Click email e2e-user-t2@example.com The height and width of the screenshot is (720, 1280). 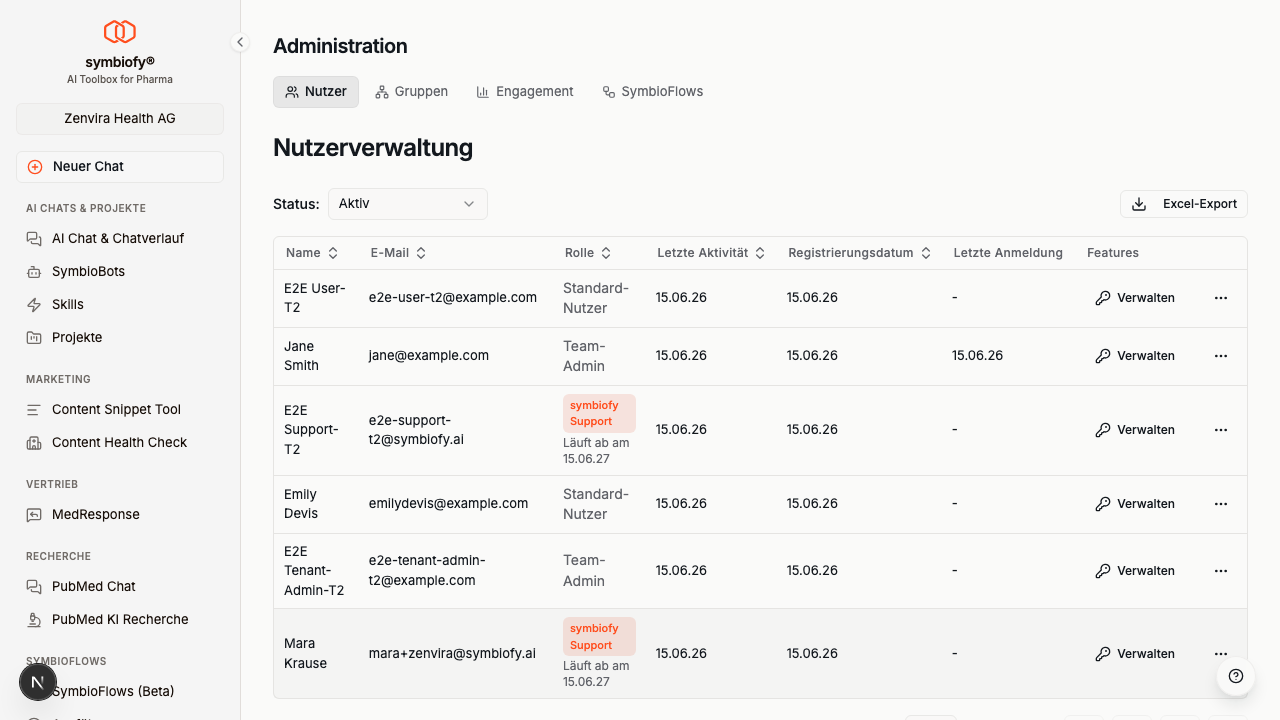pyautogui.click(x=453, y=298)
